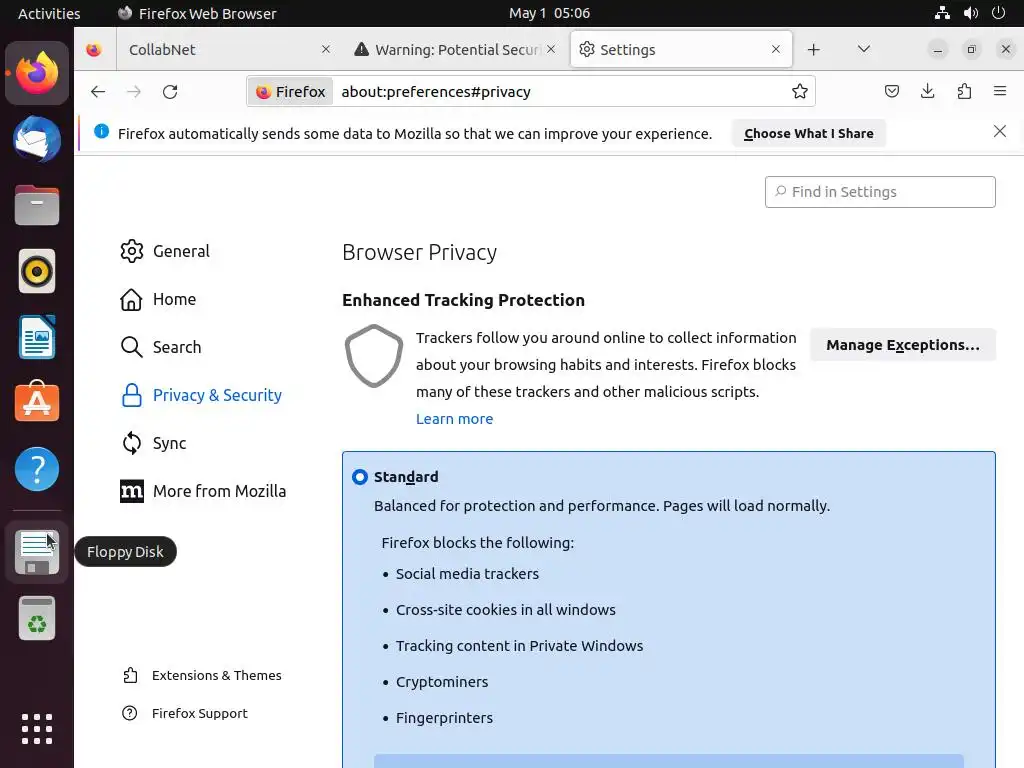Open the Firefox application menu

[1000, 92]
